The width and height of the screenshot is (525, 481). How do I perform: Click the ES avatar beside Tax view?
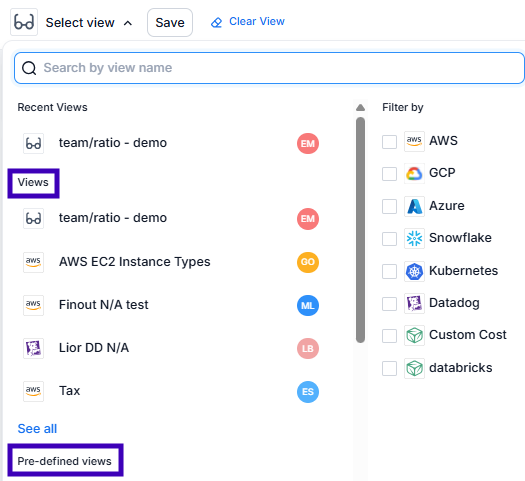point(308,392)
